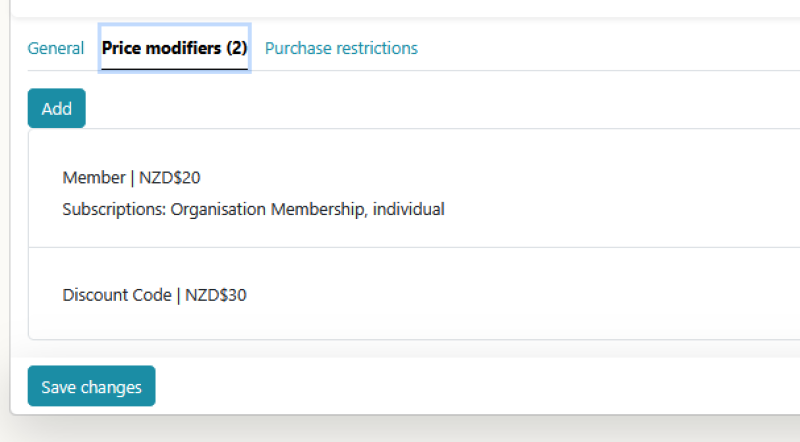800x442 pixels.
Task: Open the Purchase restrictions tab
Action: click(341, 48)
